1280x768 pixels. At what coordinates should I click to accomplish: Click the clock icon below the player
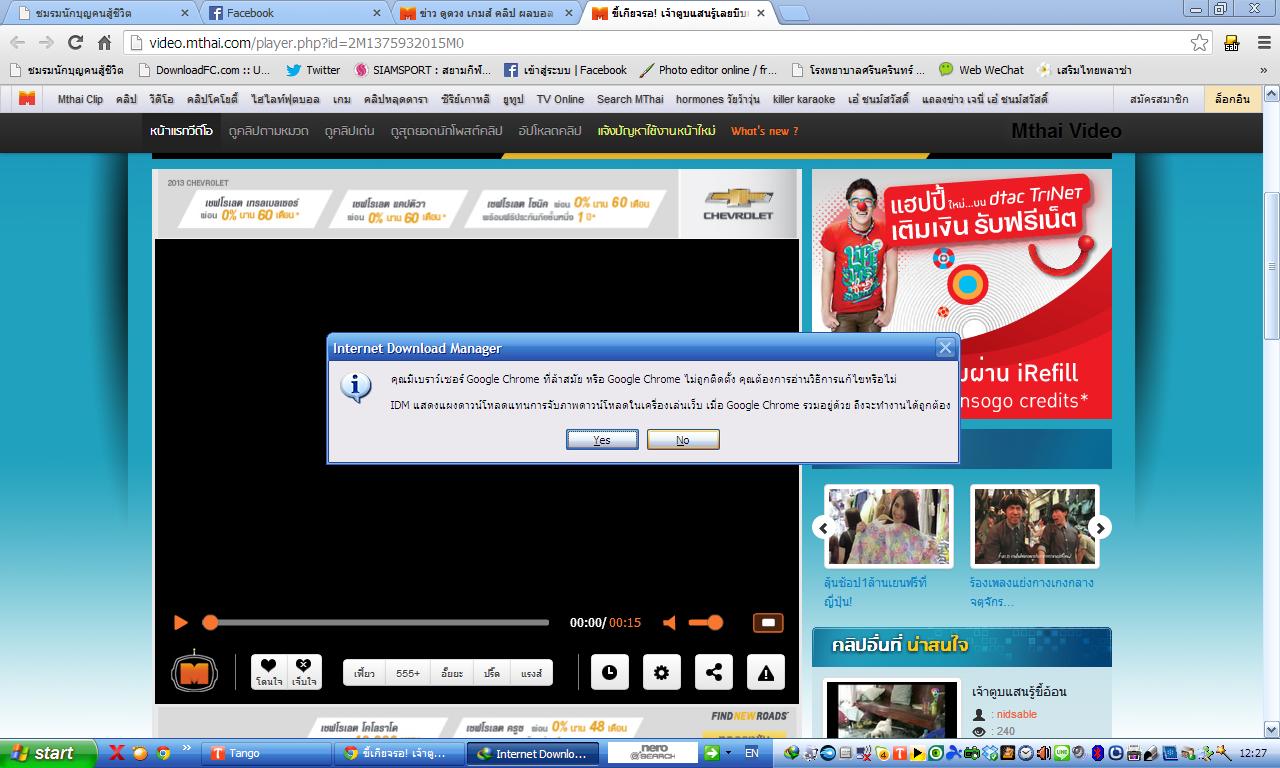click(x=609, y=673)
